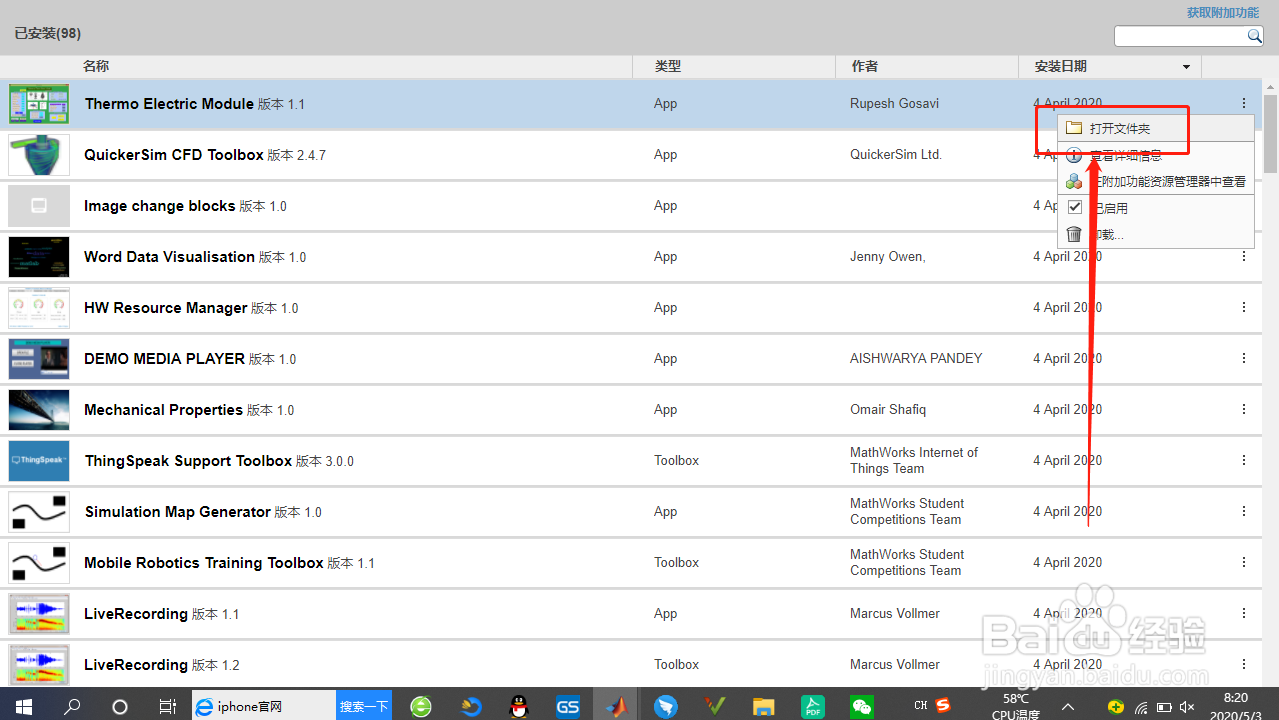The image size is (1279, 720).
Task: Open options menu for ThingSpeak Support Toolbox
Action: coord(1244,460)
